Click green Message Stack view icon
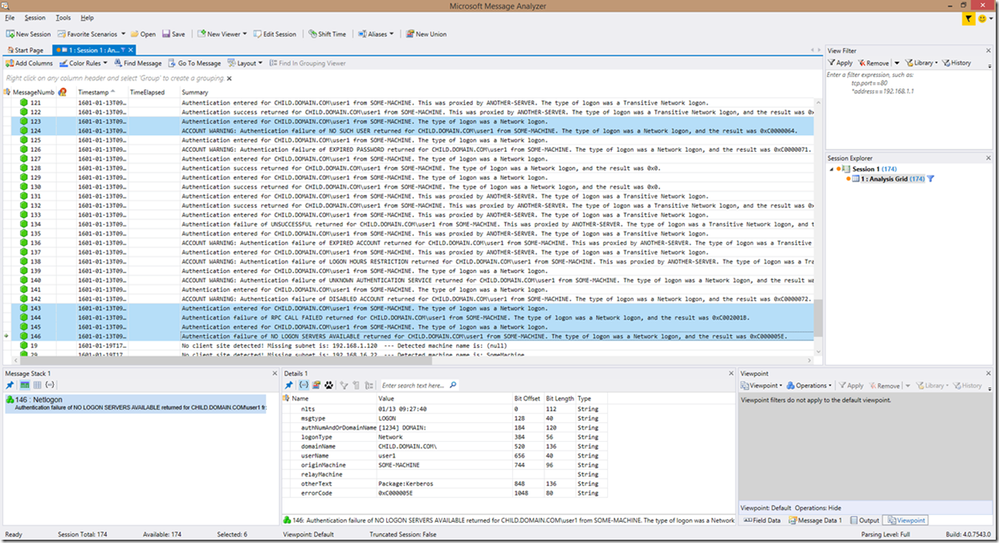This screenshot has width=999, height=543. [24, 385]
